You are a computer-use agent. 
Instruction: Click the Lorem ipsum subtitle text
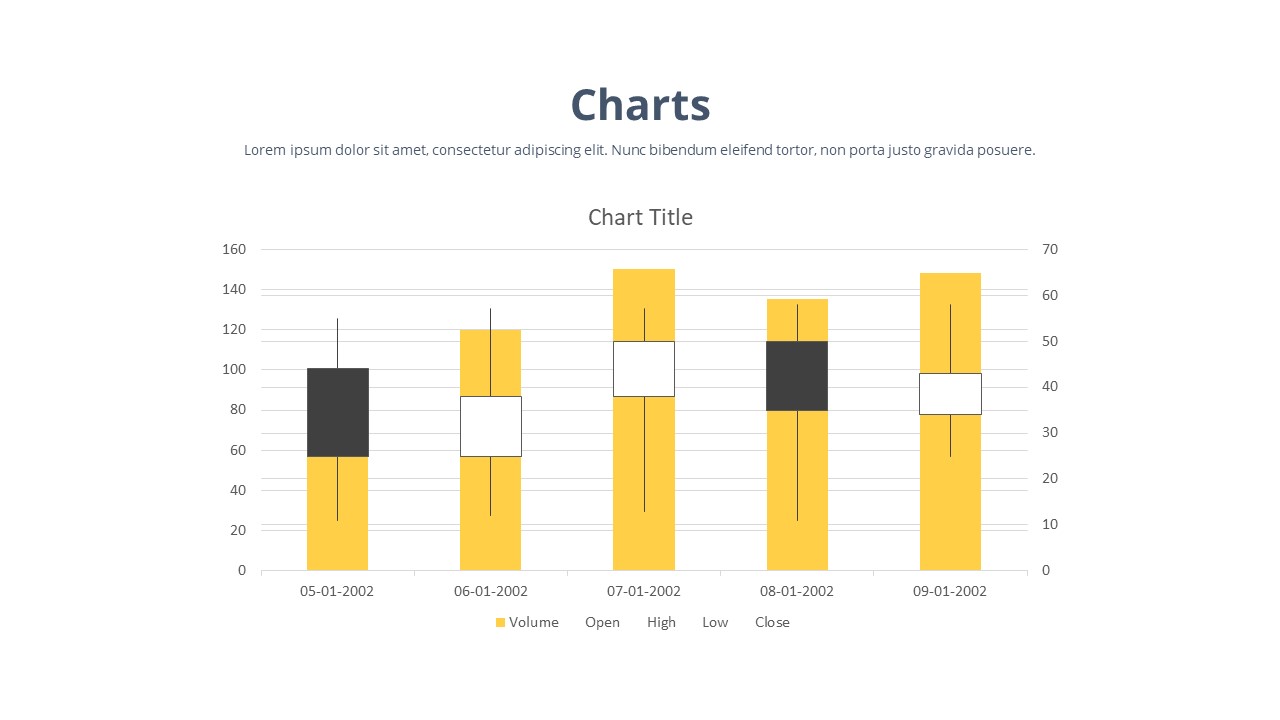tap(639, 150)
